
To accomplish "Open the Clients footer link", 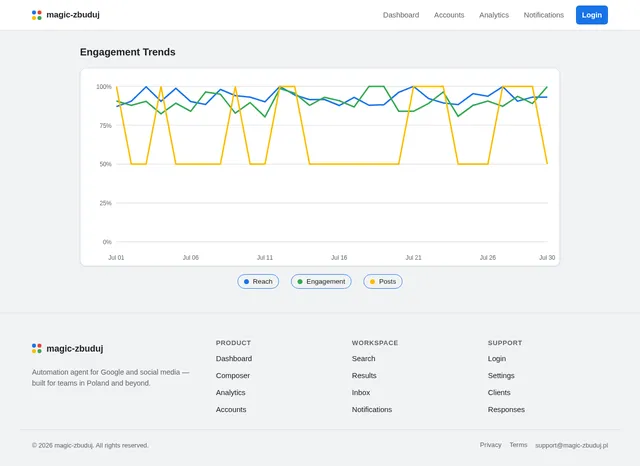I will click(499, 393).
